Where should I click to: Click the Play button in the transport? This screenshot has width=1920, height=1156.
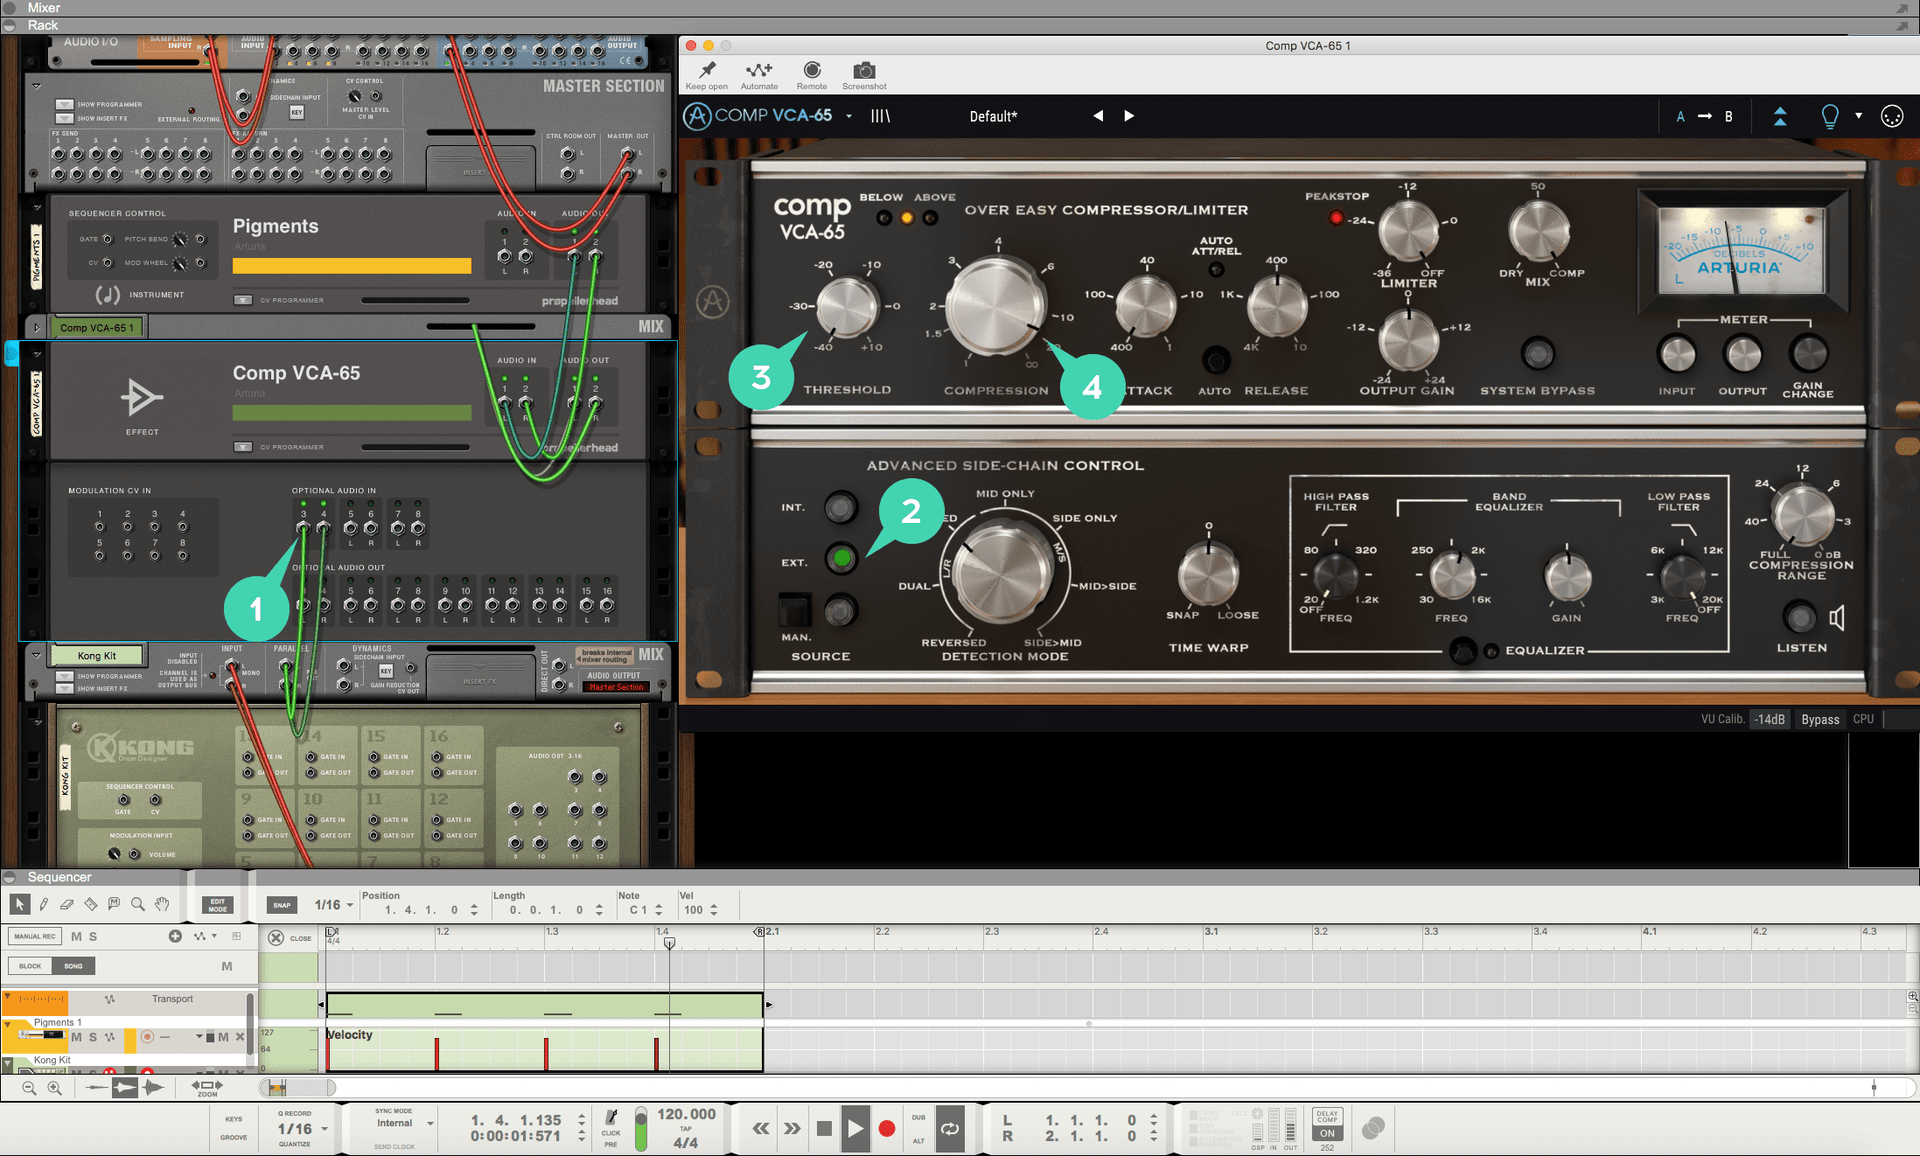855,1129
